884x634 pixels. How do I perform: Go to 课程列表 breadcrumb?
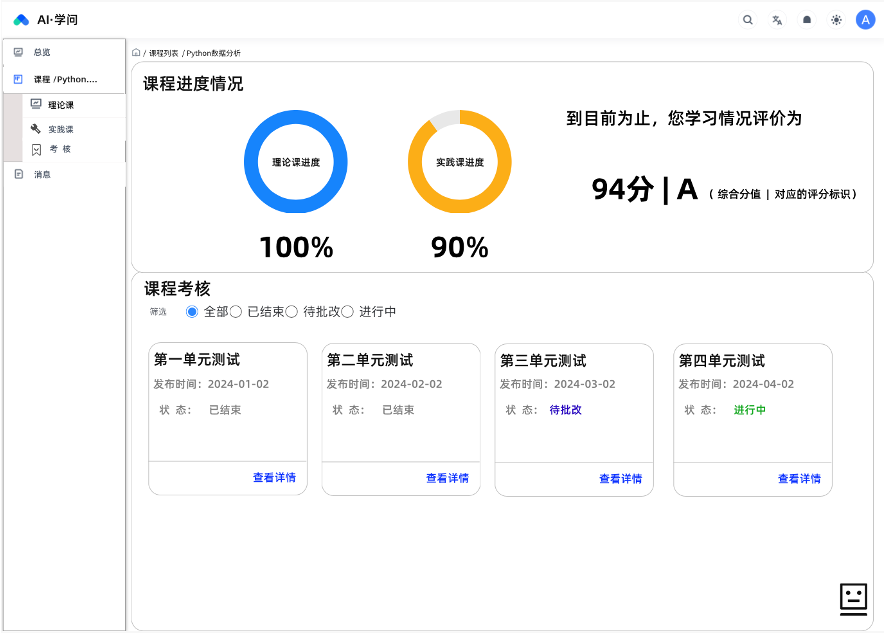pos(163,53)
